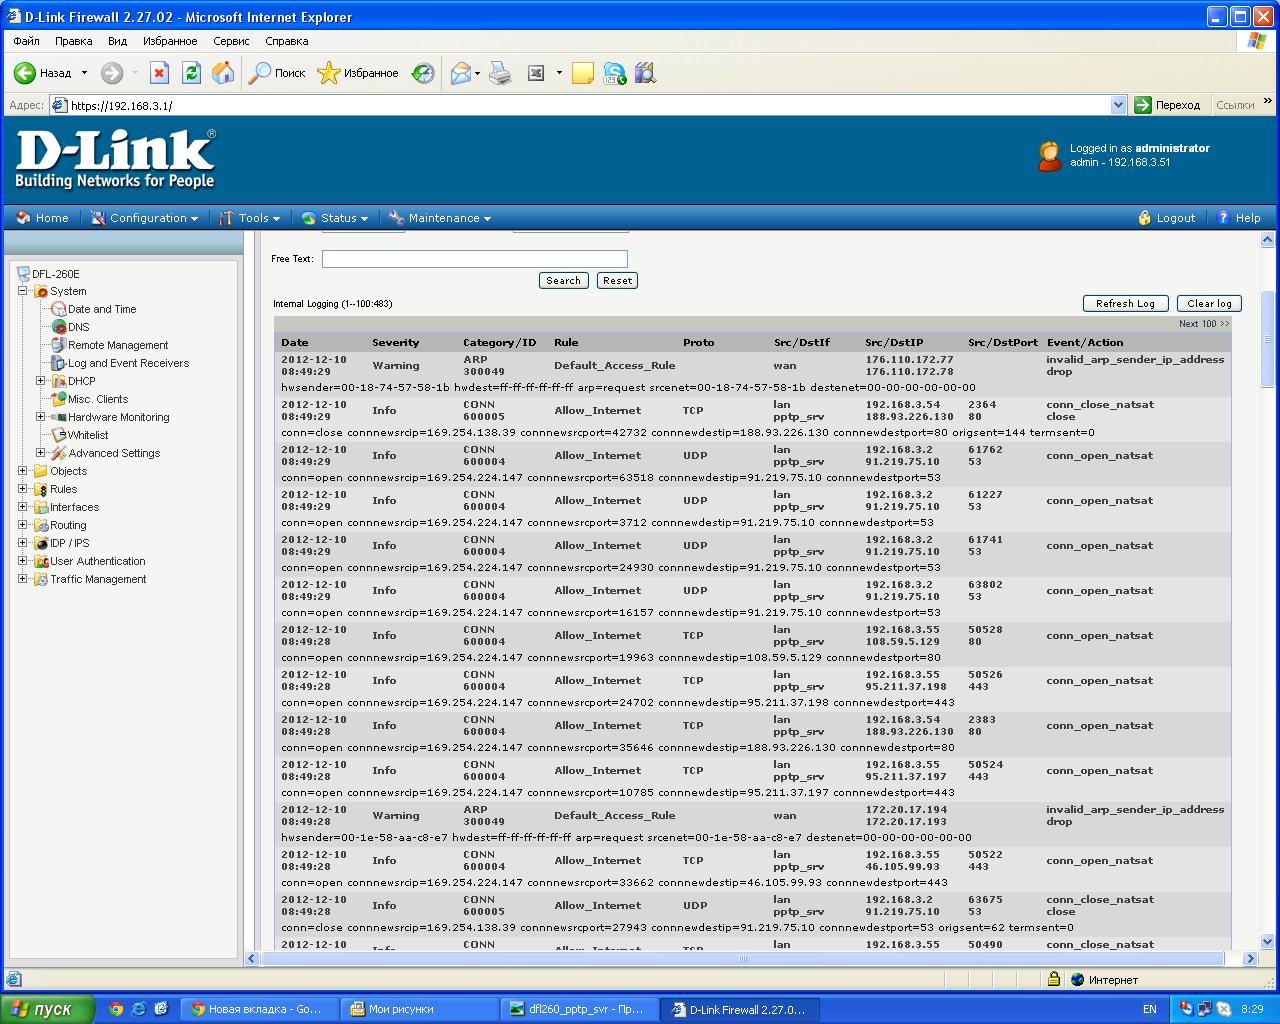1280x1024 pixels.
Task: Collapse the System tree node
Action: pos(22,291)
